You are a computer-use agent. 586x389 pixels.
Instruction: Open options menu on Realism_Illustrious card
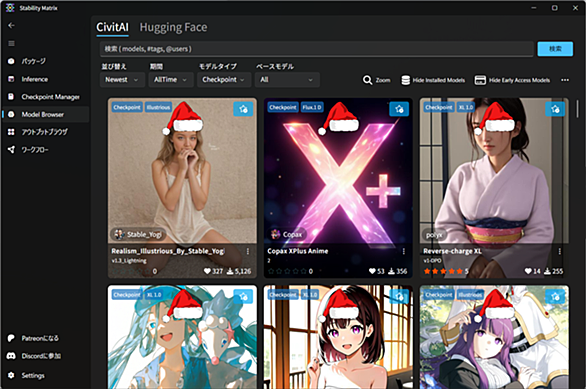pos(248,251)
